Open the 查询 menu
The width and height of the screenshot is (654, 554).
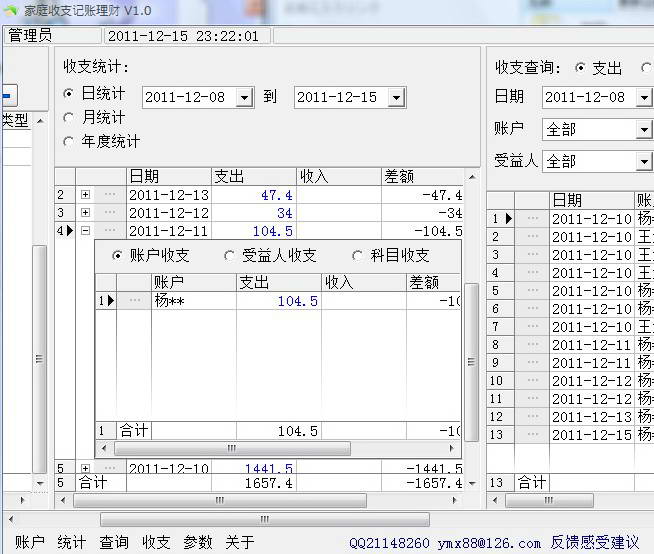point(114,542)
